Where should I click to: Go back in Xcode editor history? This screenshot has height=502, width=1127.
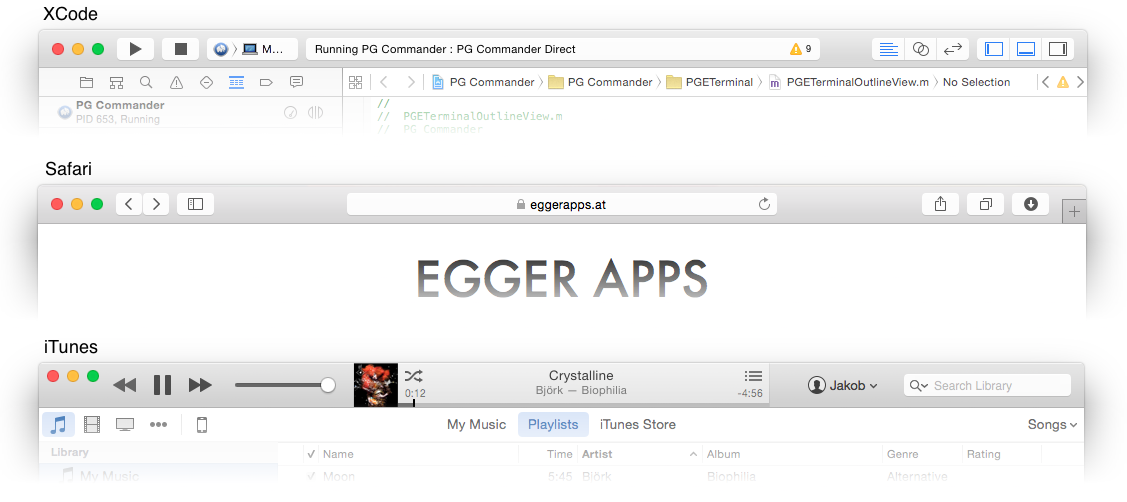click(x=383, y=82)
